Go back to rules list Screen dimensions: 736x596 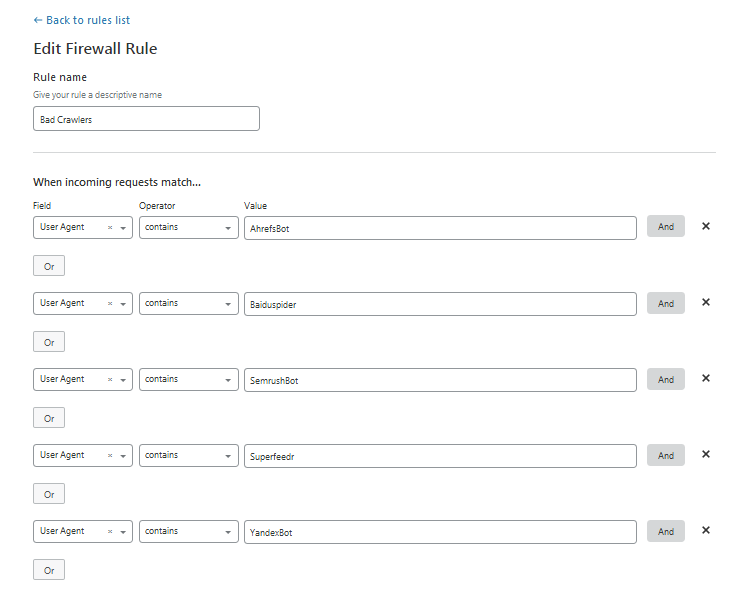tap(82, 20)
